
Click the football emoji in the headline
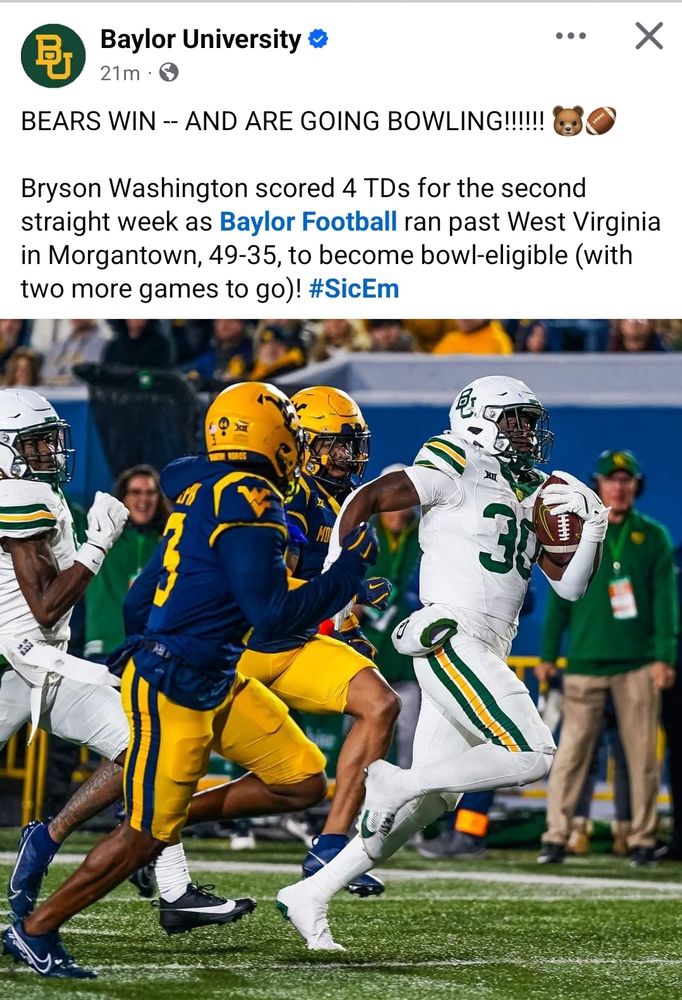click(x=601, y=121)
